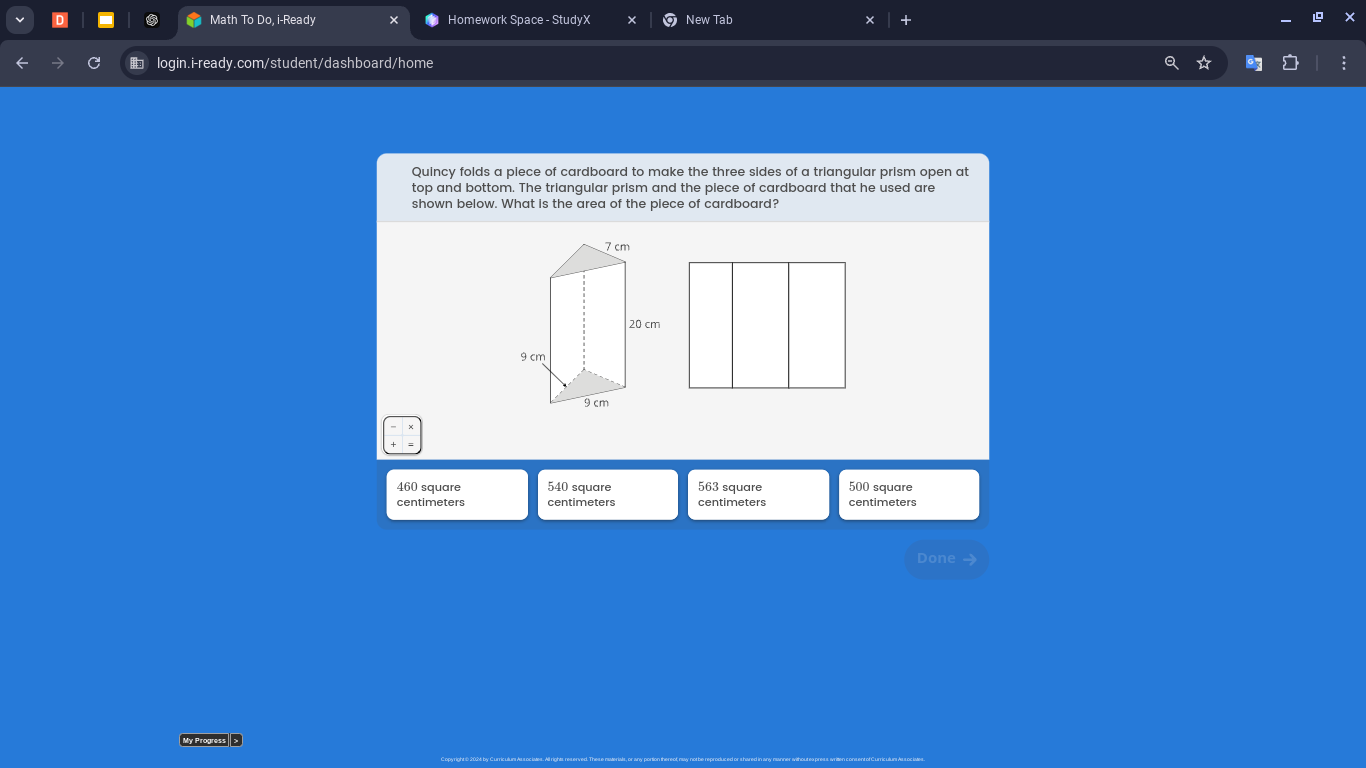This screenshot has height=768, width=1366.
Task: Select answer 563 square centimeters
Action: [758, 495]
